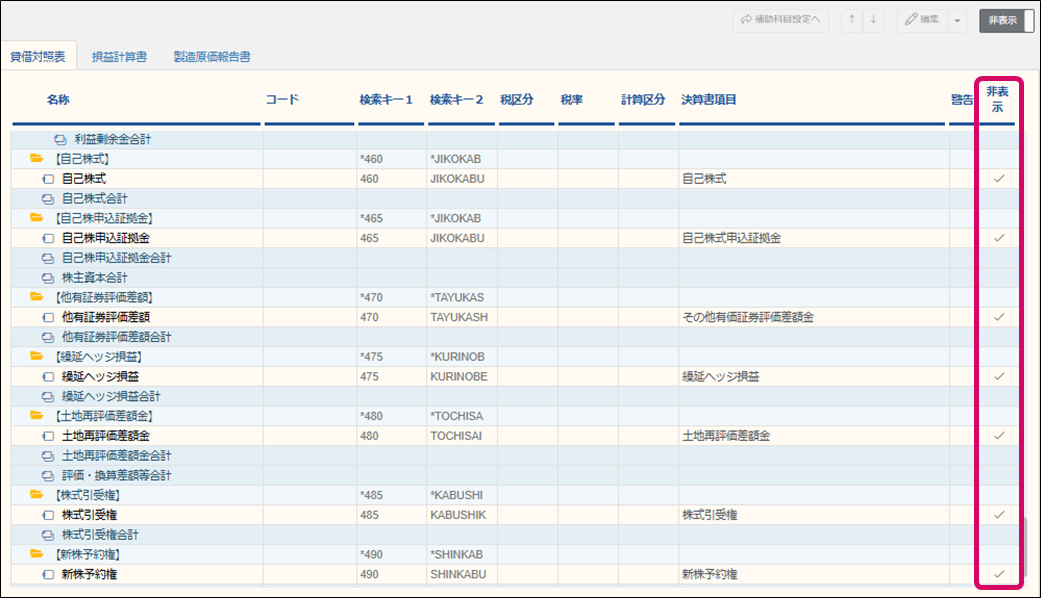Uncheck 非表示 for 新株予約権 row
Image resolution: width=1041 pixels, height=598 pixels.
pos(998,574)
